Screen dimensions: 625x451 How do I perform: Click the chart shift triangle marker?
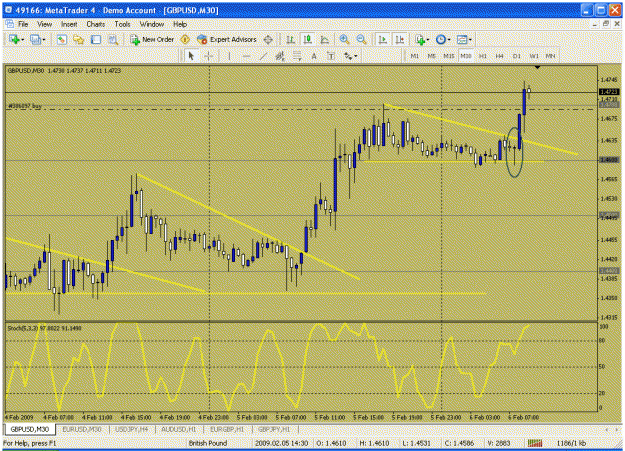537,68
